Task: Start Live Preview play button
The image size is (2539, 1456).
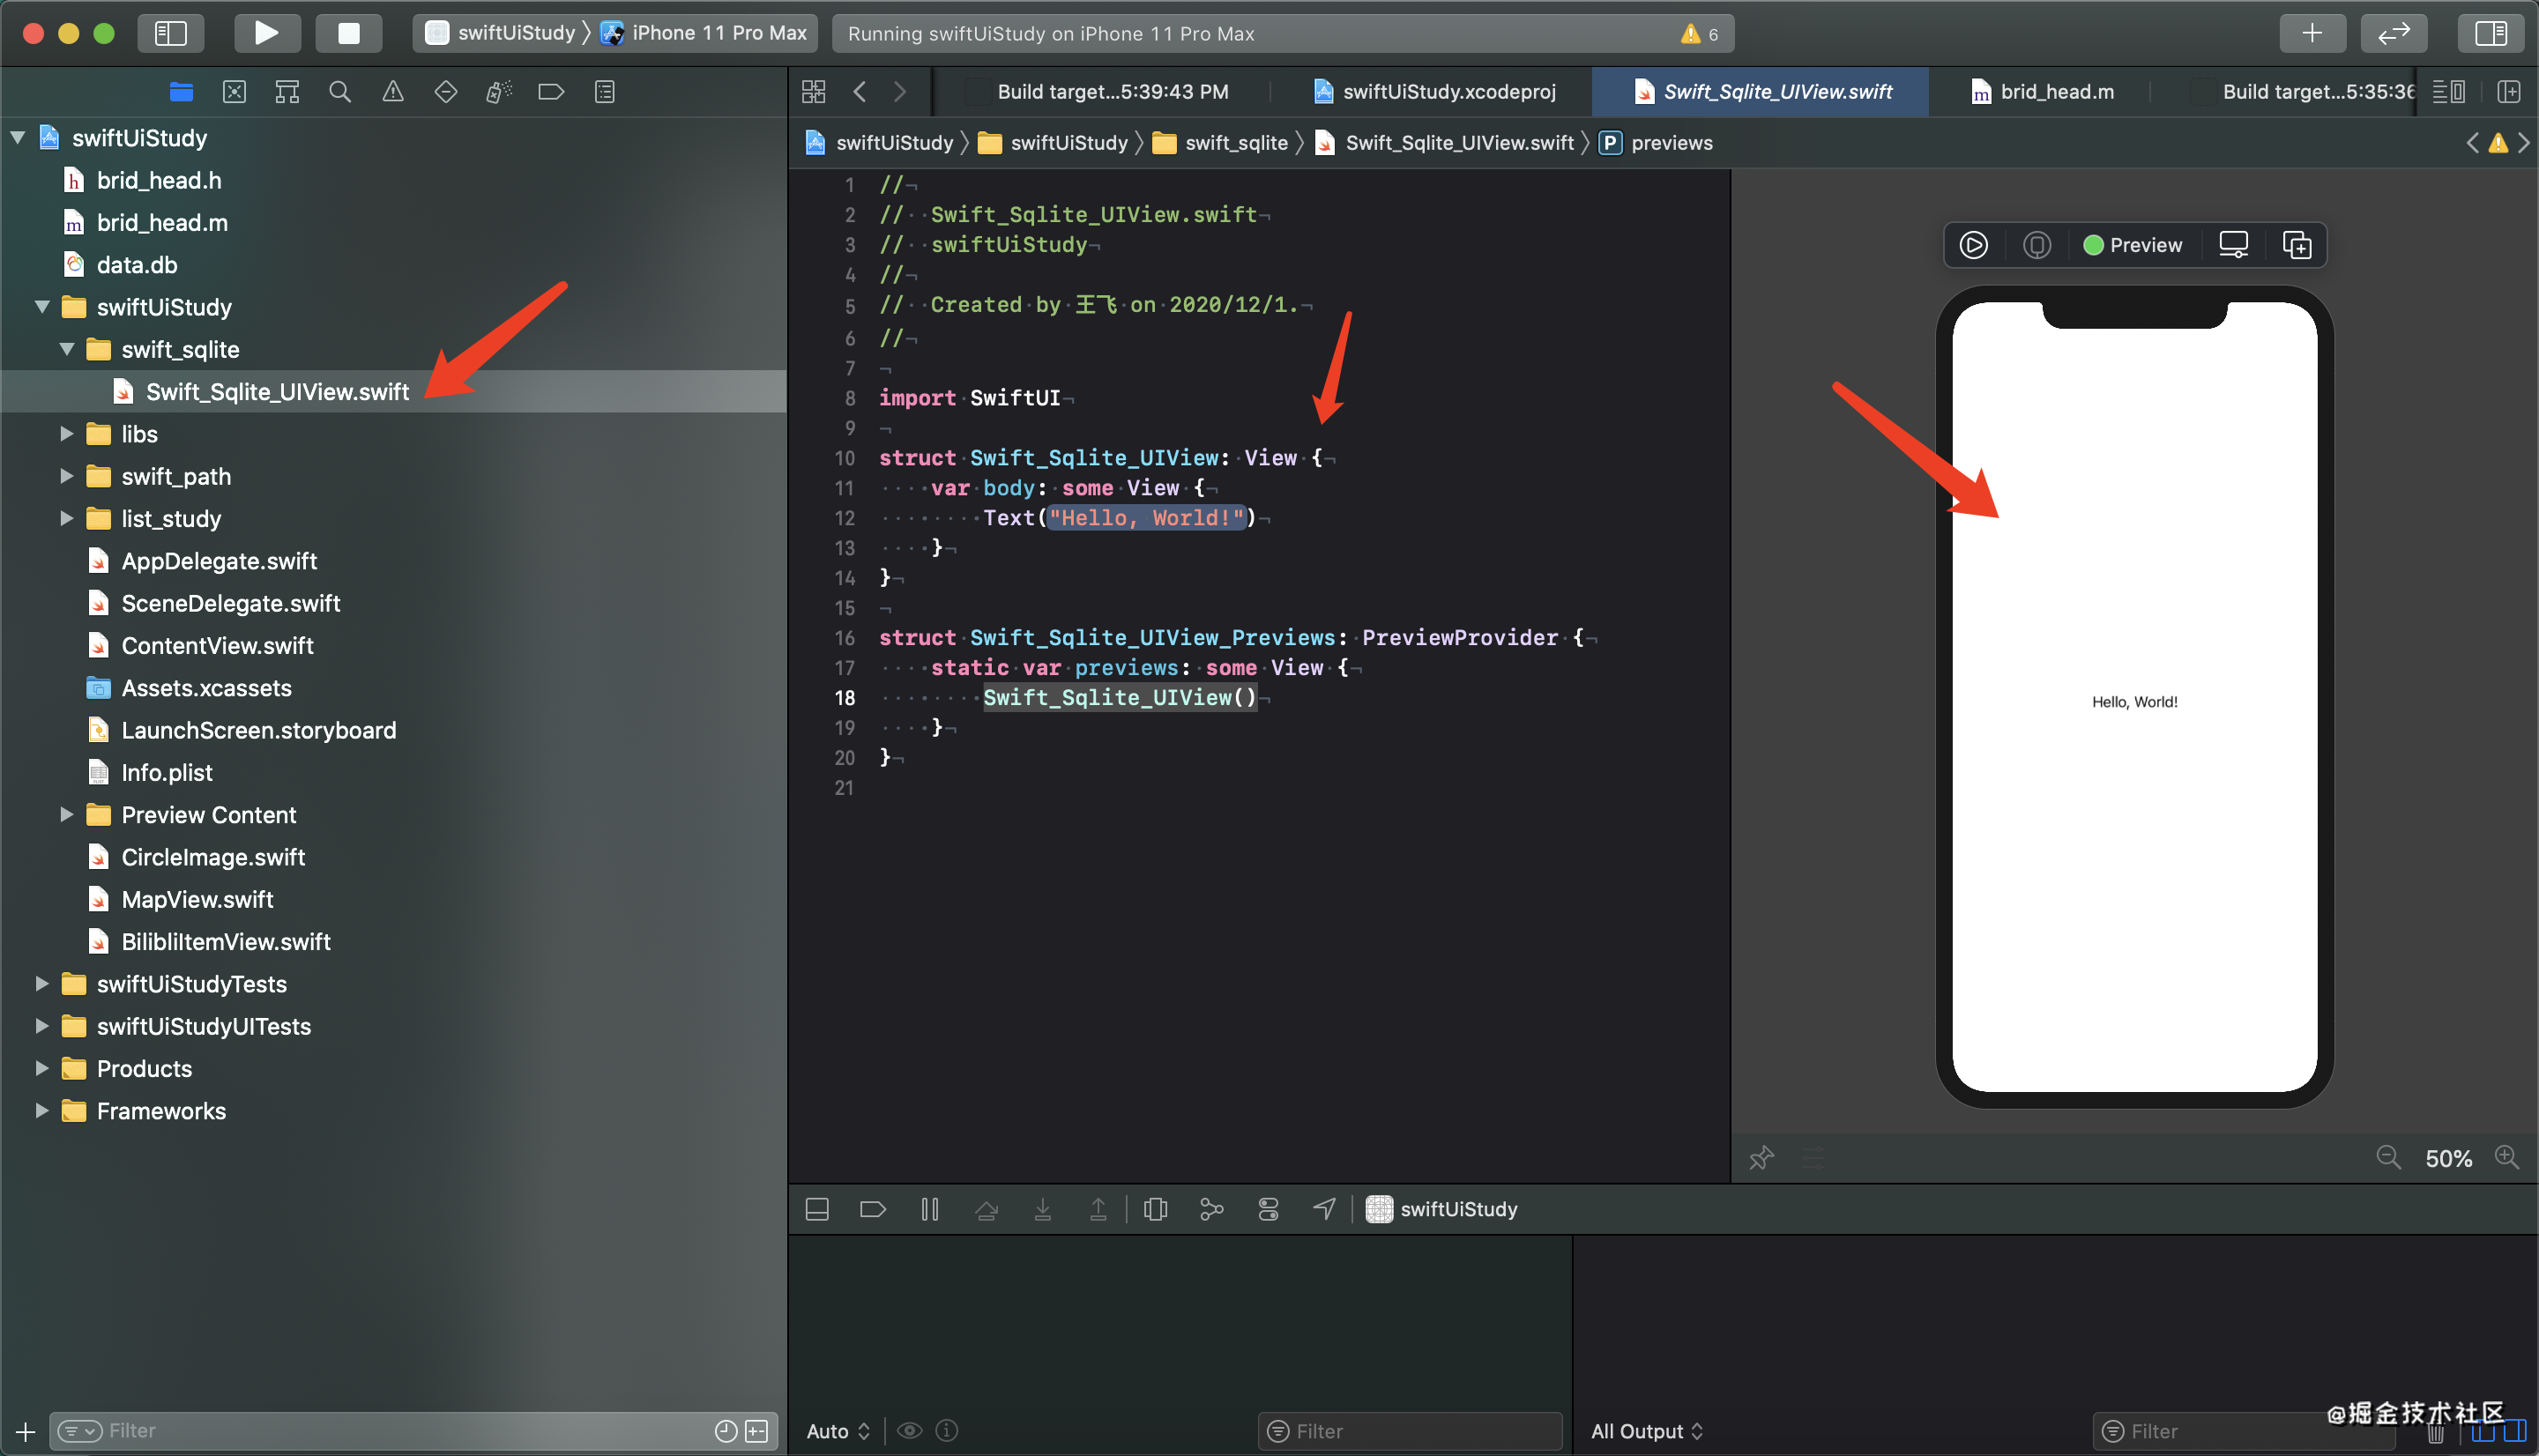Action: pos(1973,245)
